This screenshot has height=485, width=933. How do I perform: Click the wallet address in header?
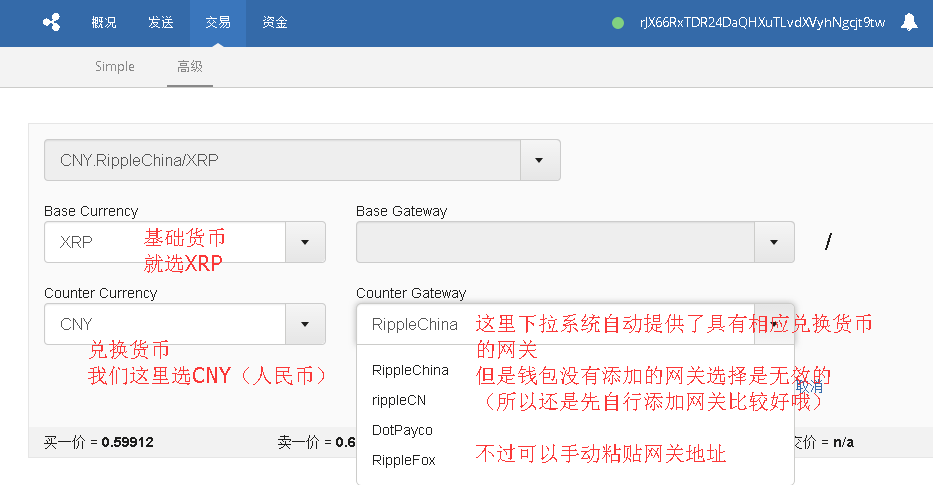coord(762,22)
